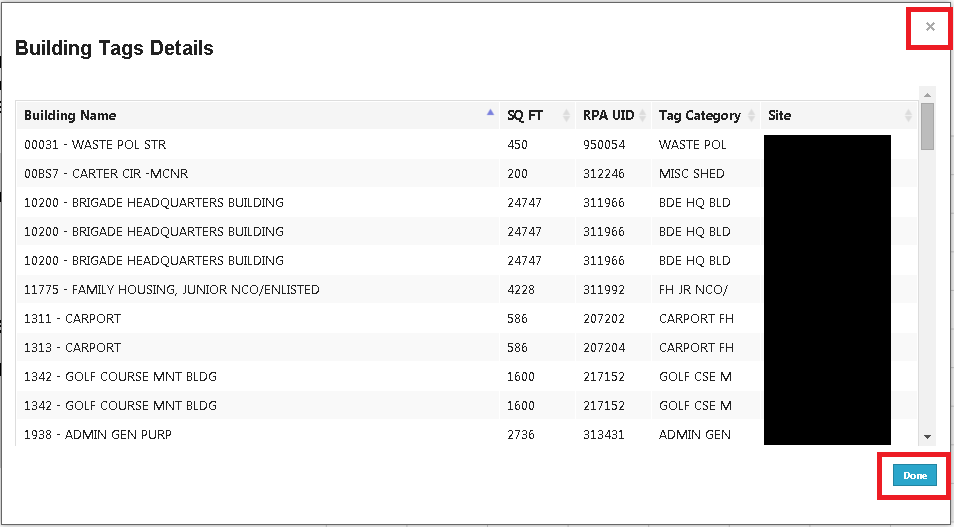Click RPA UID 313431

click(x=604, y=435)
